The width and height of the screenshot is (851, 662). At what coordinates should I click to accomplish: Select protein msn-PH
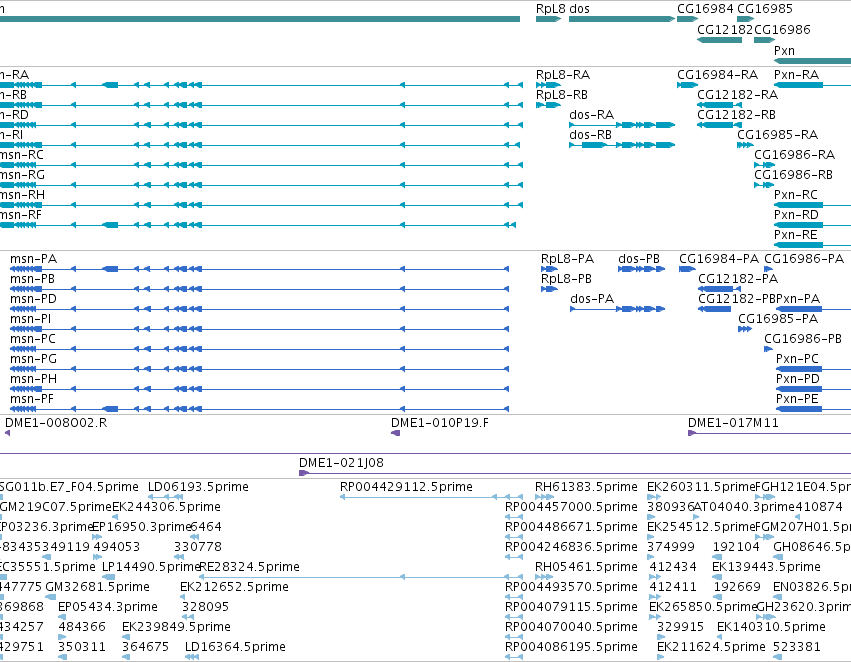[33, 379]
